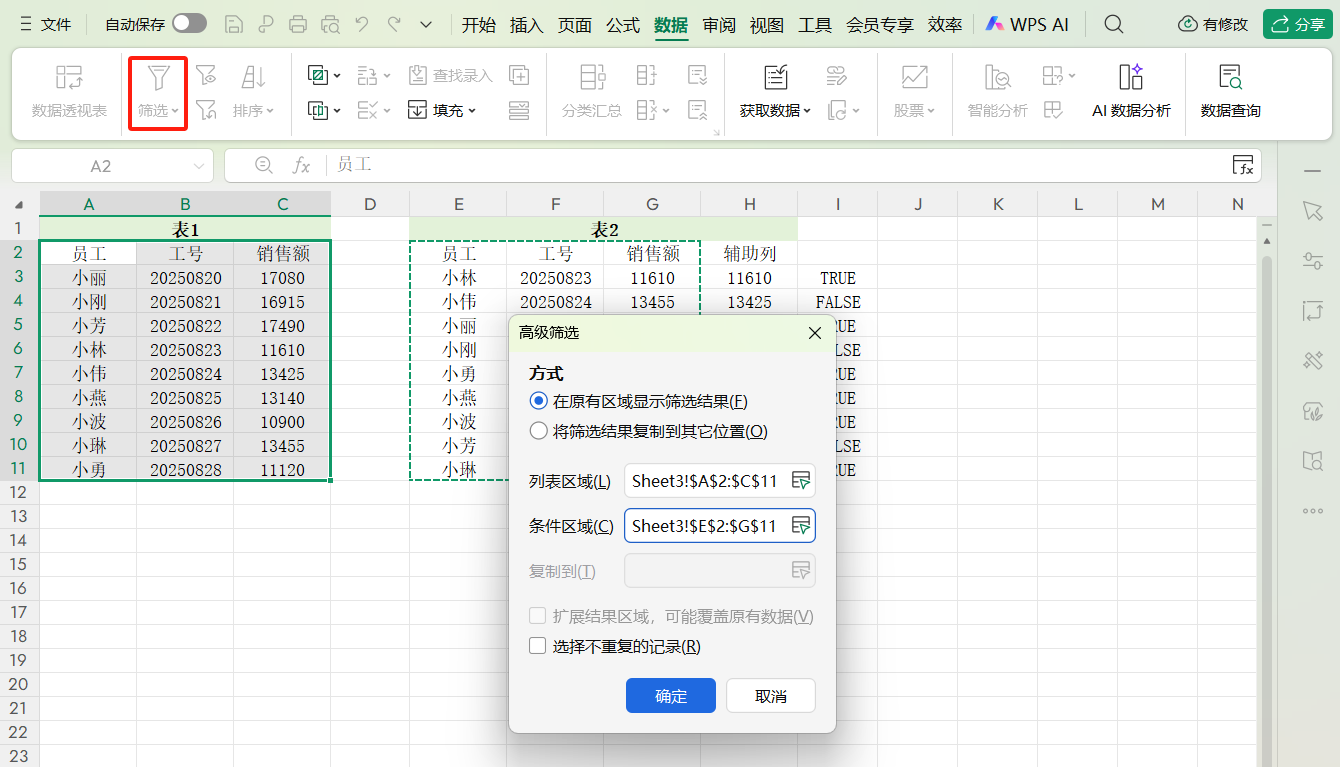The width and height of the screenshot is (1340, 767).
Task: Click the reapply filter funnel icon
Action: 206,110
